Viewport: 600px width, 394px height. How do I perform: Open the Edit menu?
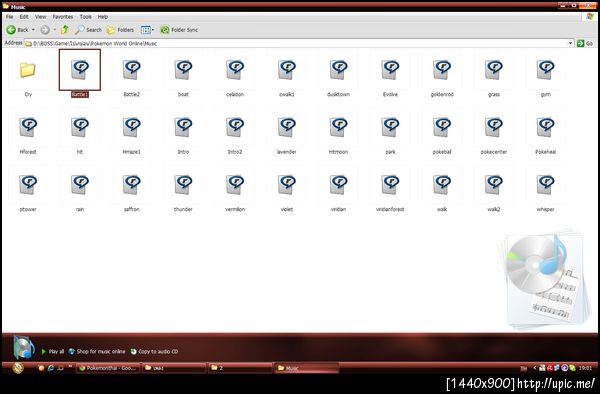(24, 17)
